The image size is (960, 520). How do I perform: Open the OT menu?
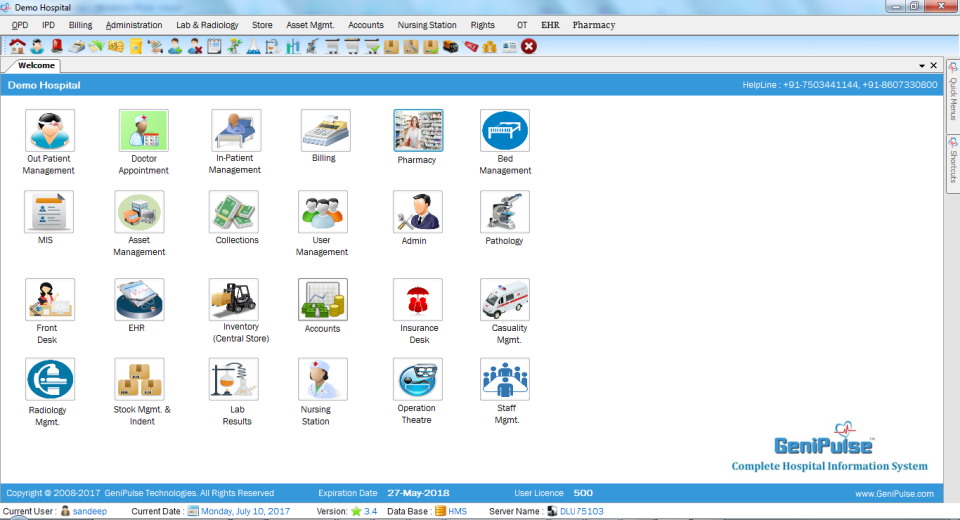pos(522,25)
